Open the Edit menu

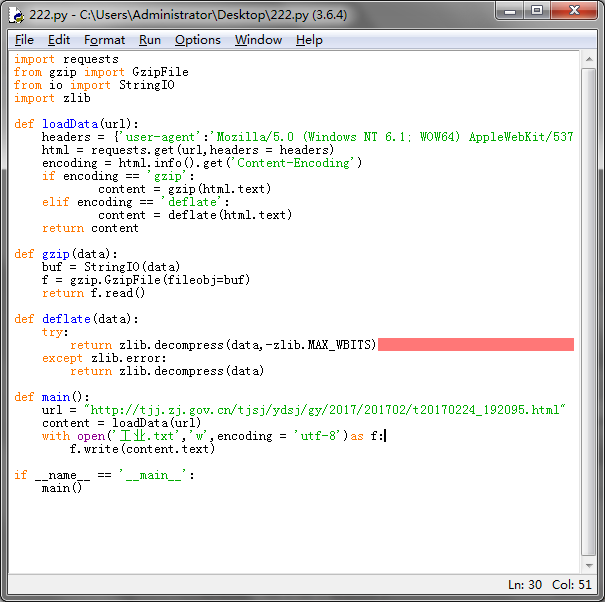coord(59,40)
